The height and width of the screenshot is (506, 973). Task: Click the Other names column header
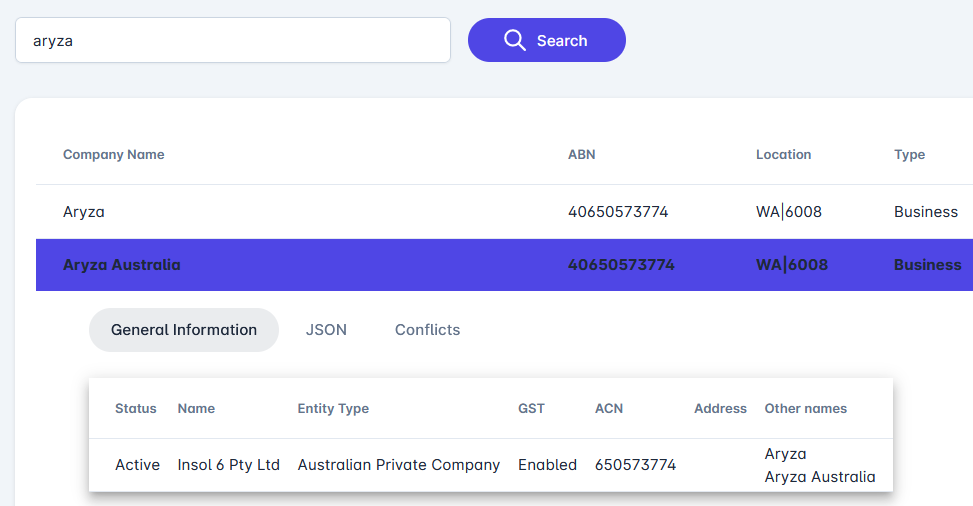[x=805, y=409]
